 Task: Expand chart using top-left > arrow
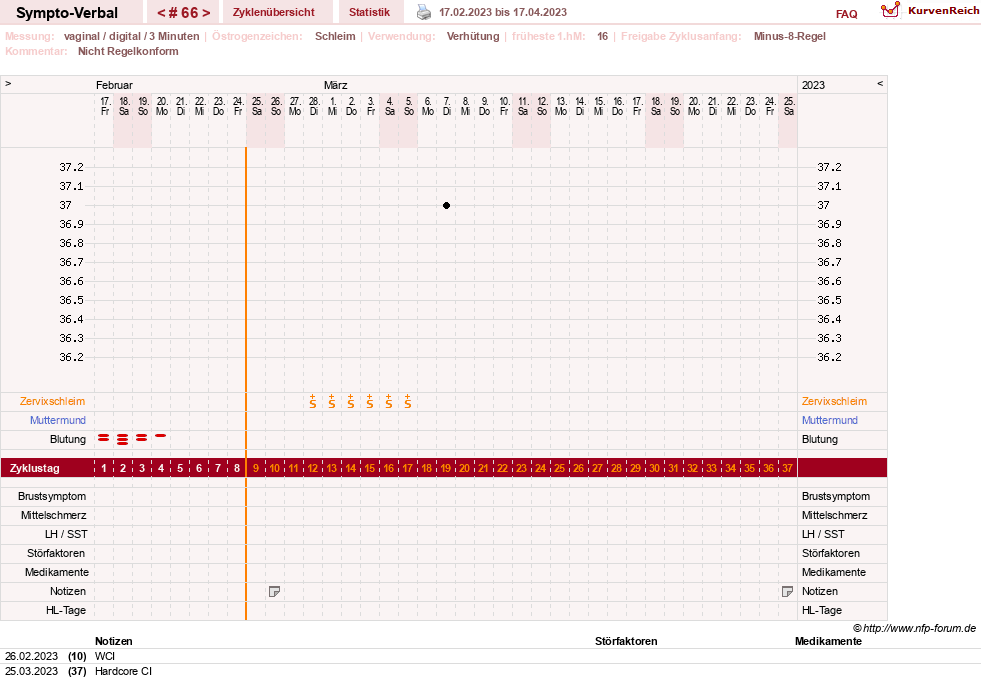pyautogui.click(x=8, y=83)
